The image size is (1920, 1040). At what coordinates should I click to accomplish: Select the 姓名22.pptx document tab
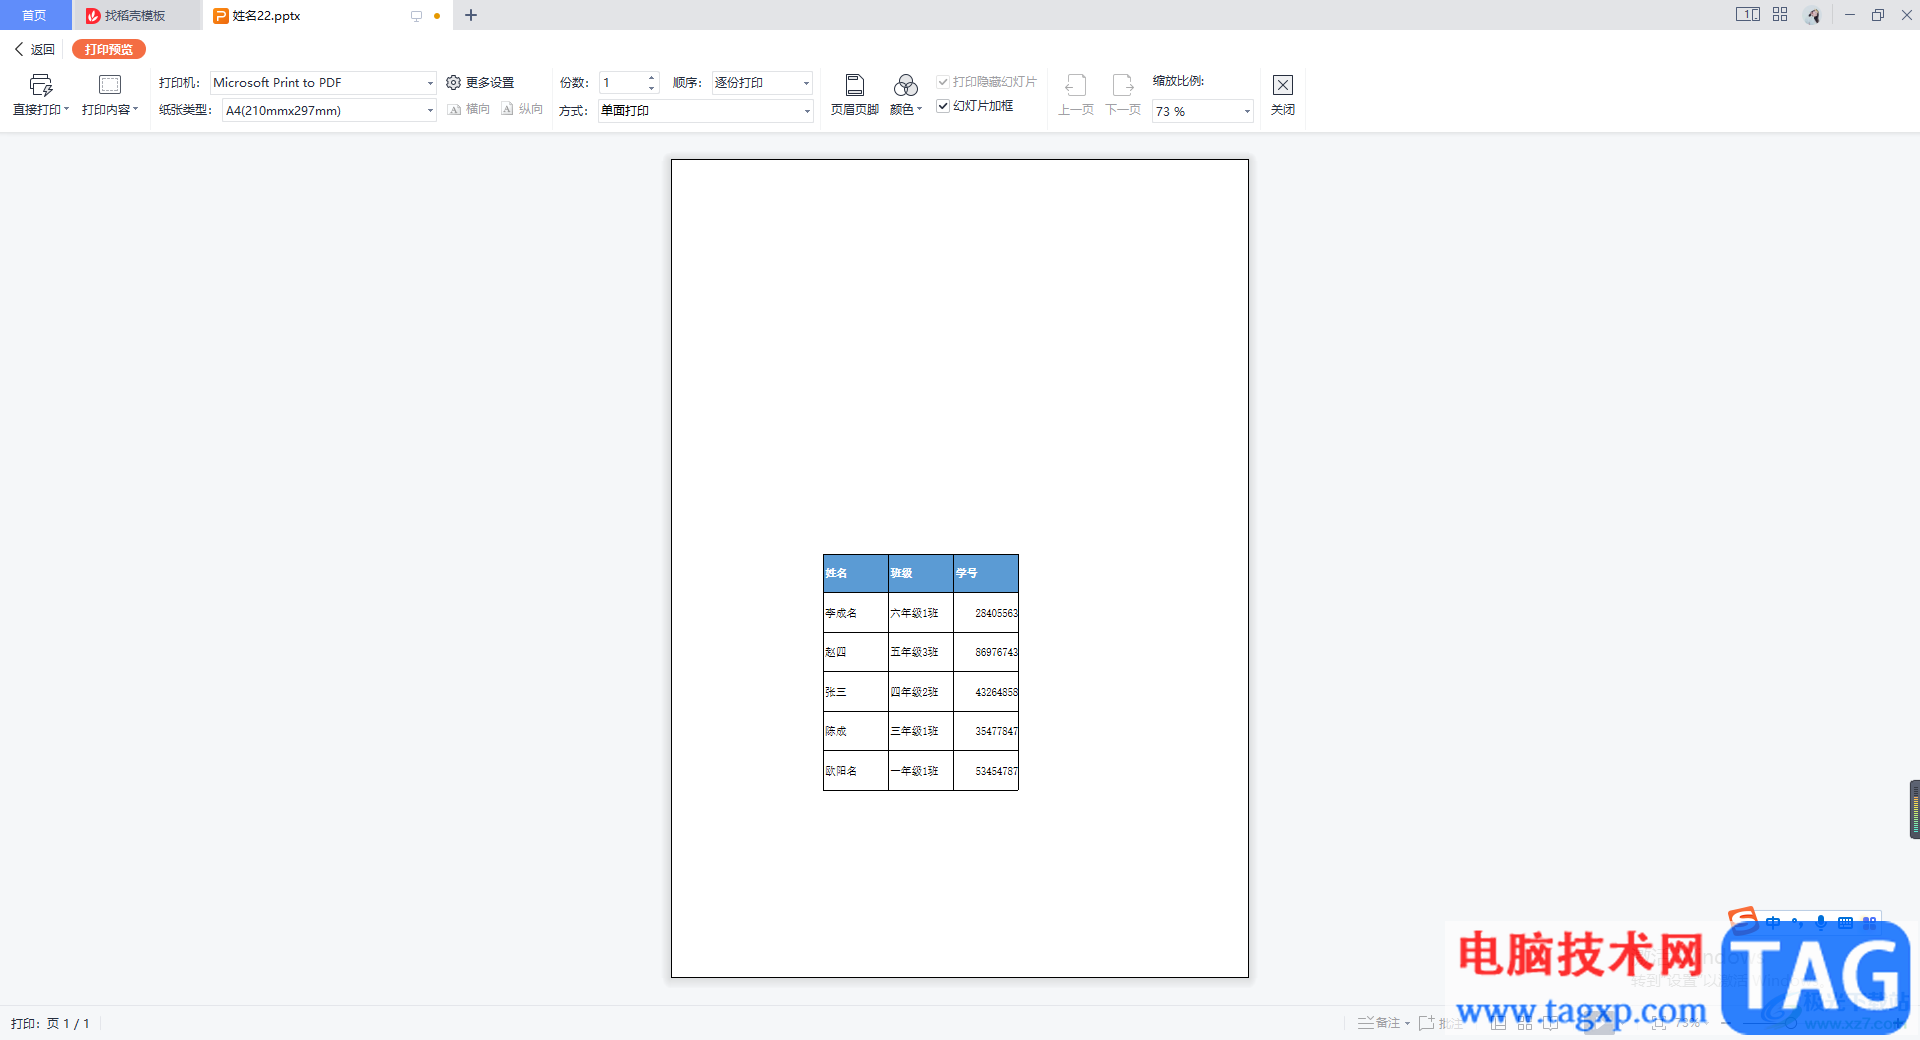[327, 15]
